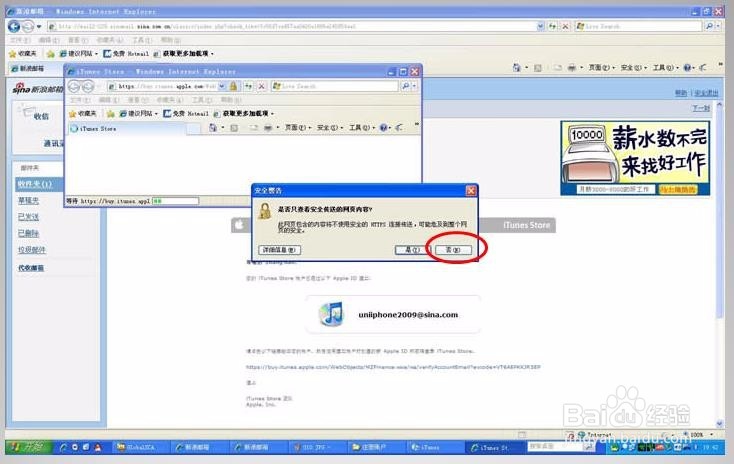Open the Windows 开始 Start menu
734x464 pixels.
coord(29,447)
